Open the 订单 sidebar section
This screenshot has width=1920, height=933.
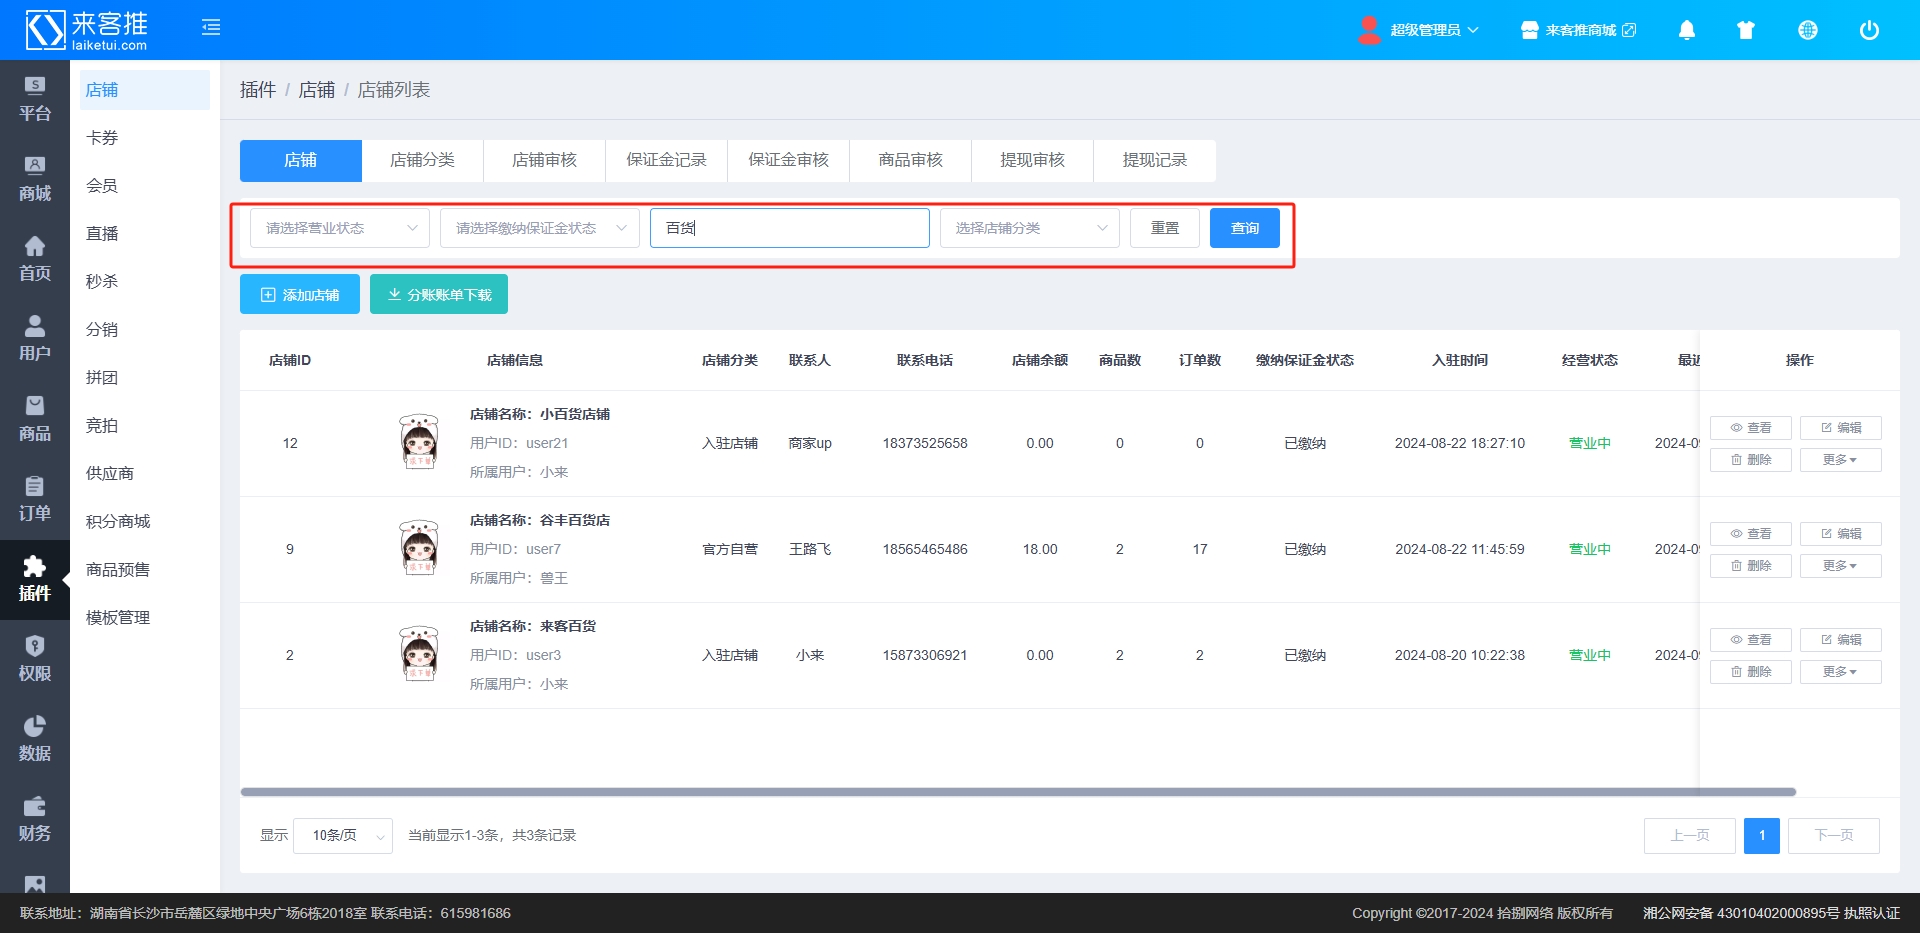35,499
